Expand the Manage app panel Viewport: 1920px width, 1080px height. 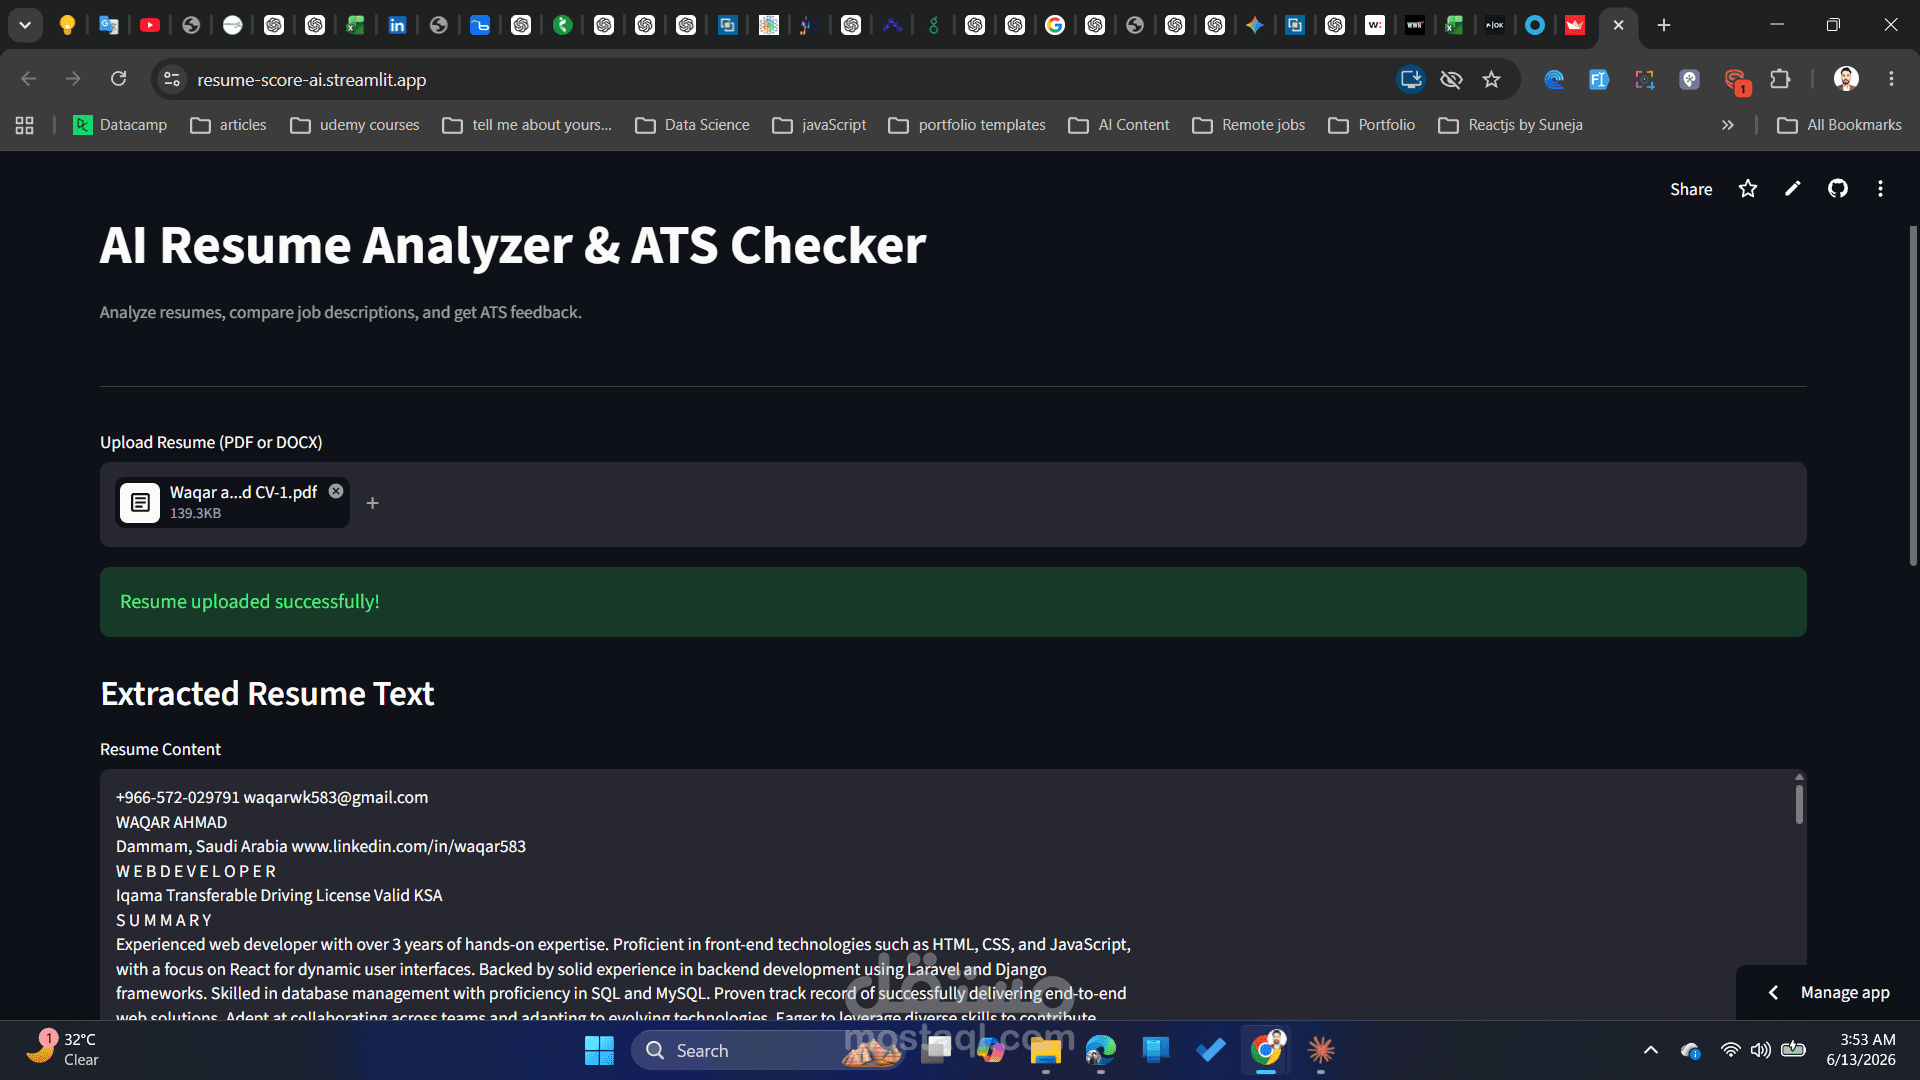click(1828, 992)
